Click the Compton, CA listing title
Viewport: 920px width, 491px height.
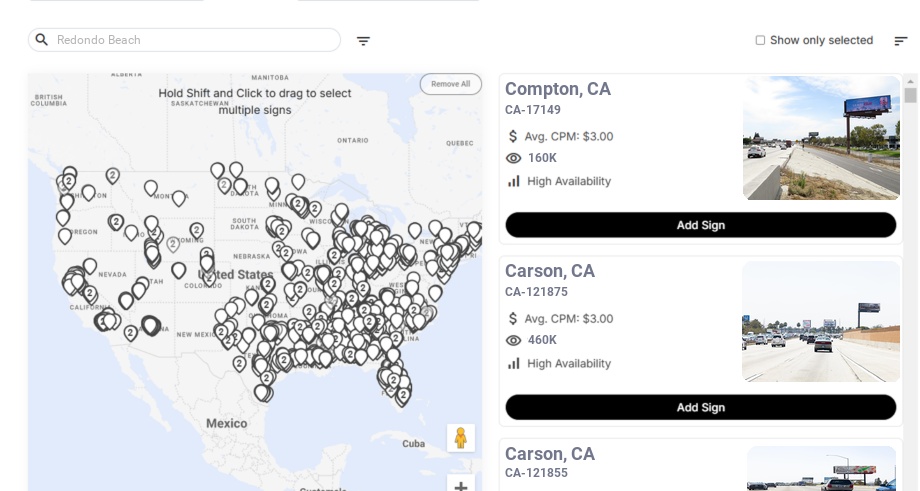558,89
